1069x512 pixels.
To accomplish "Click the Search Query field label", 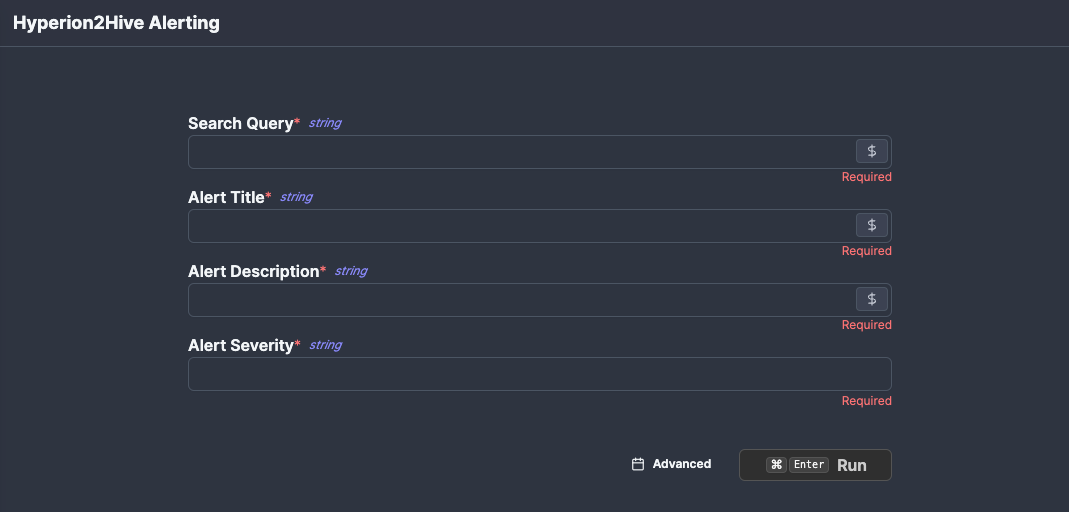I will [240, 124].
